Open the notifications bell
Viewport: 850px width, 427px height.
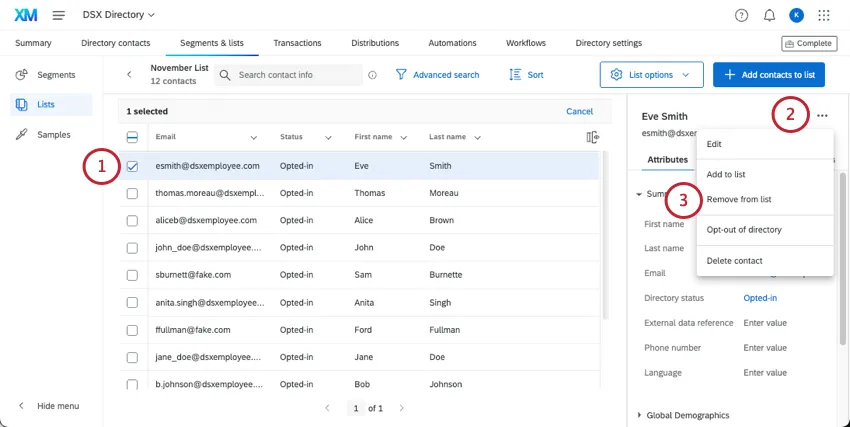coord(769,15)
